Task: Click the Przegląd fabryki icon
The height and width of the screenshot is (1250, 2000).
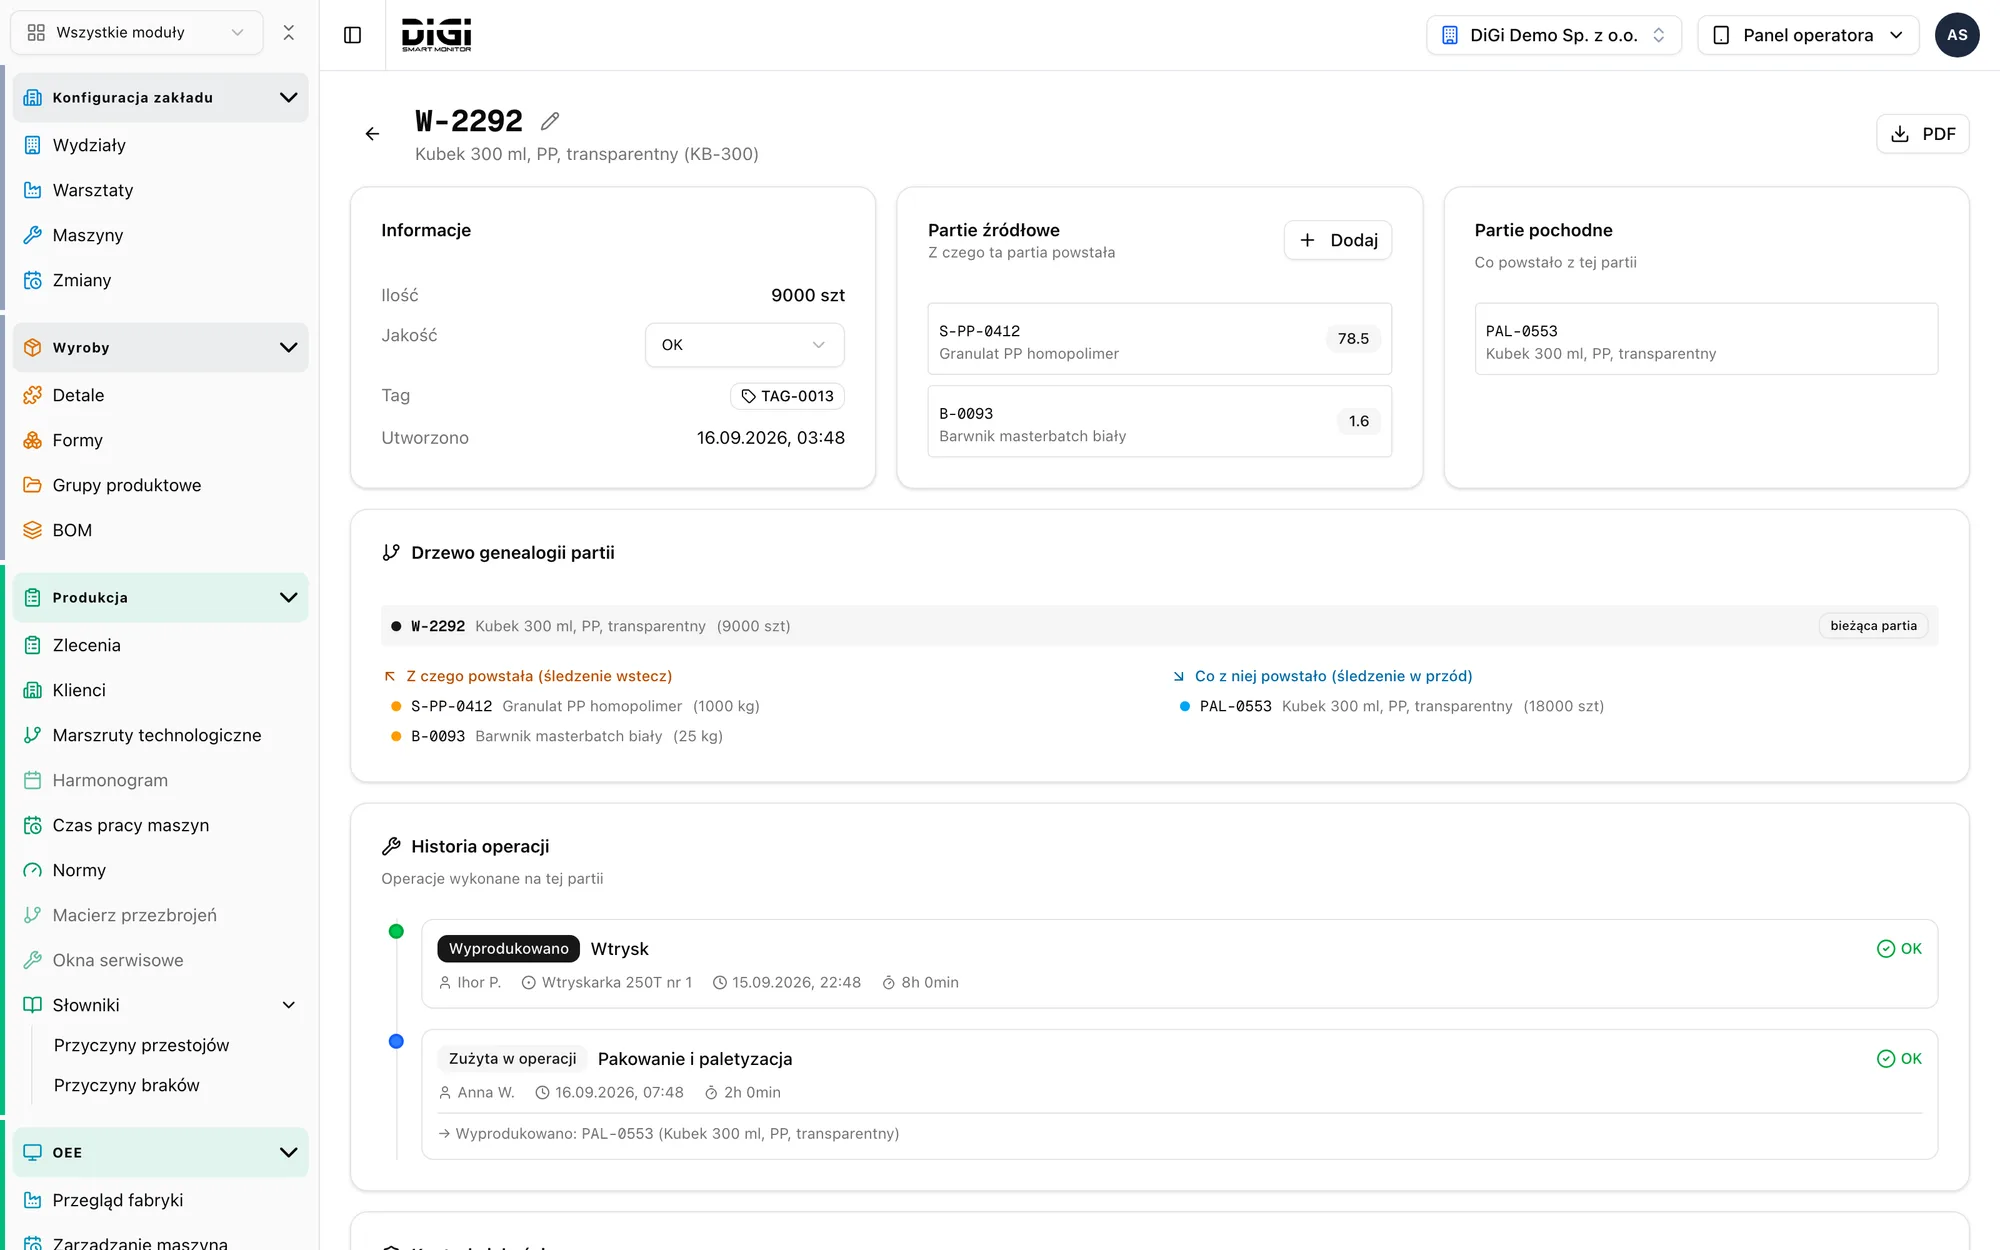Action: 33,1200
